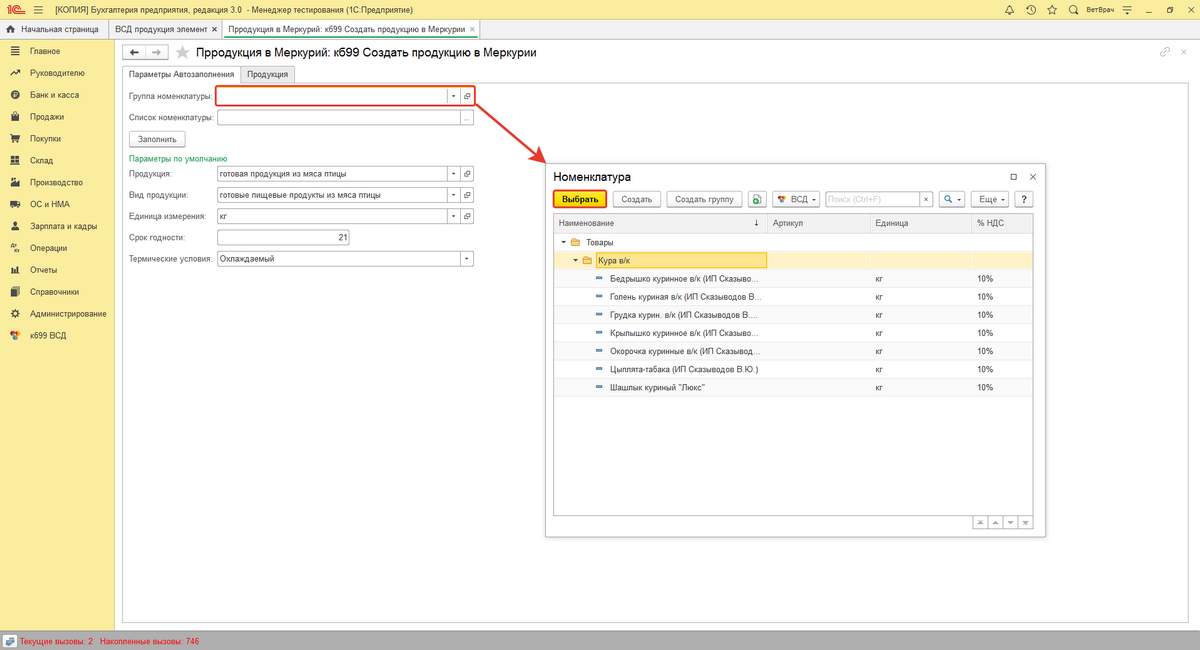Open Группа номенклатуры dropdown arrow

pyautogui.click(x=453, y=96)
